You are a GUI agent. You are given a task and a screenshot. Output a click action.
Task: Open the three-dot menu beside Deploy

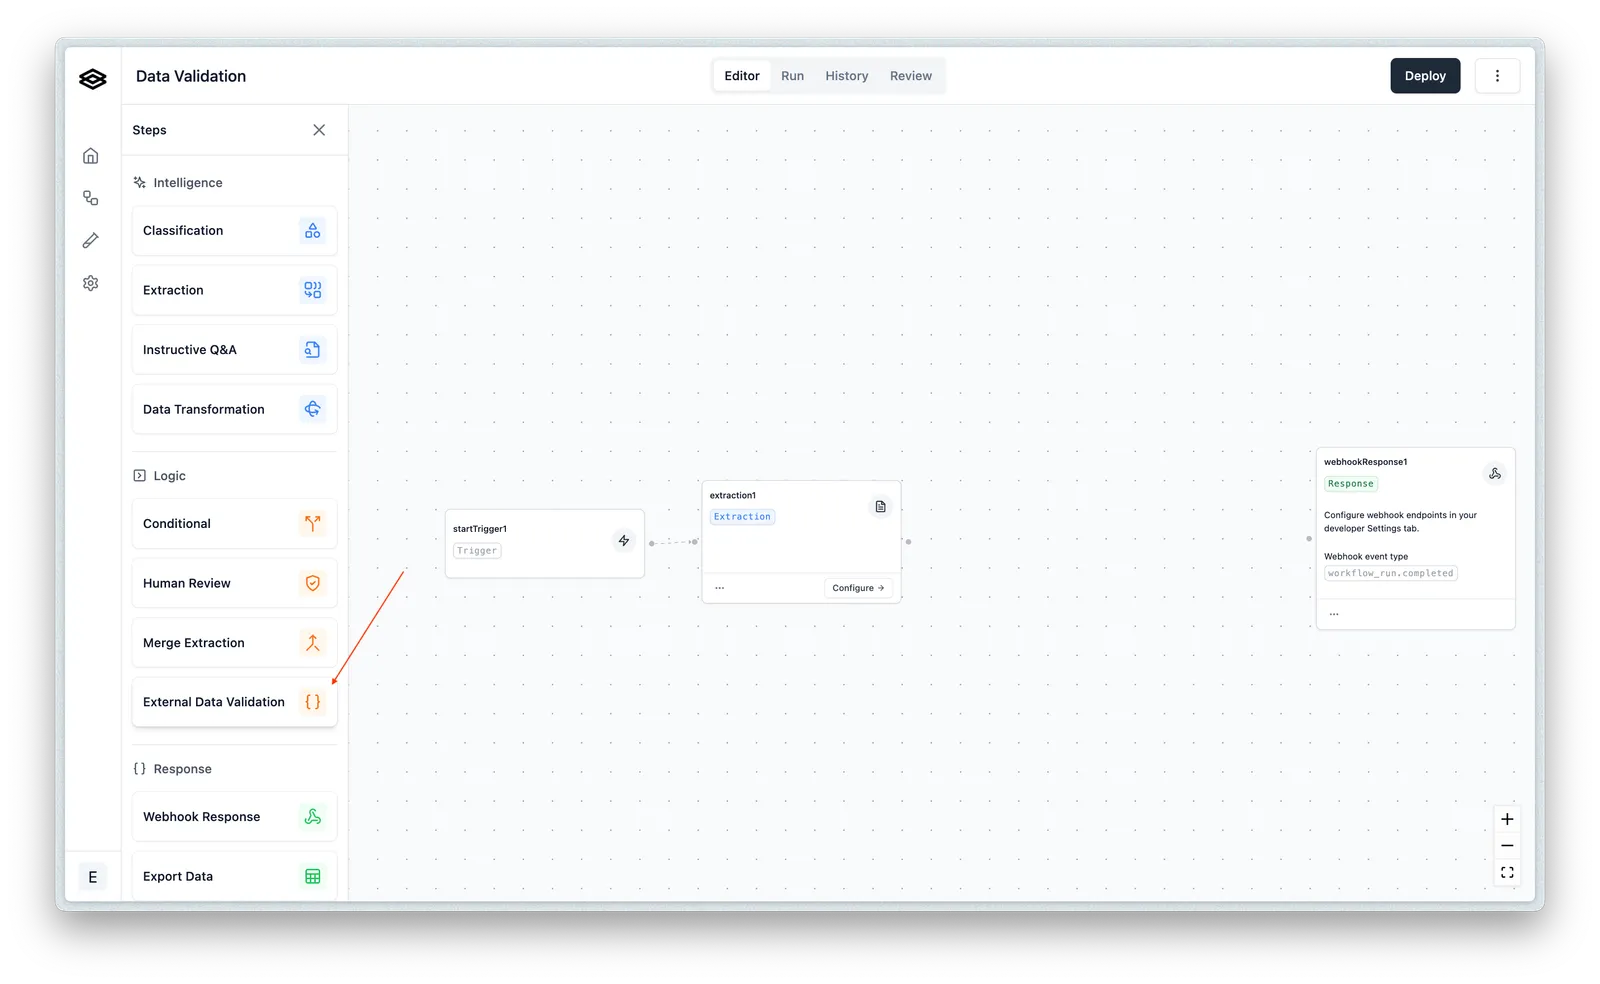1497,76
